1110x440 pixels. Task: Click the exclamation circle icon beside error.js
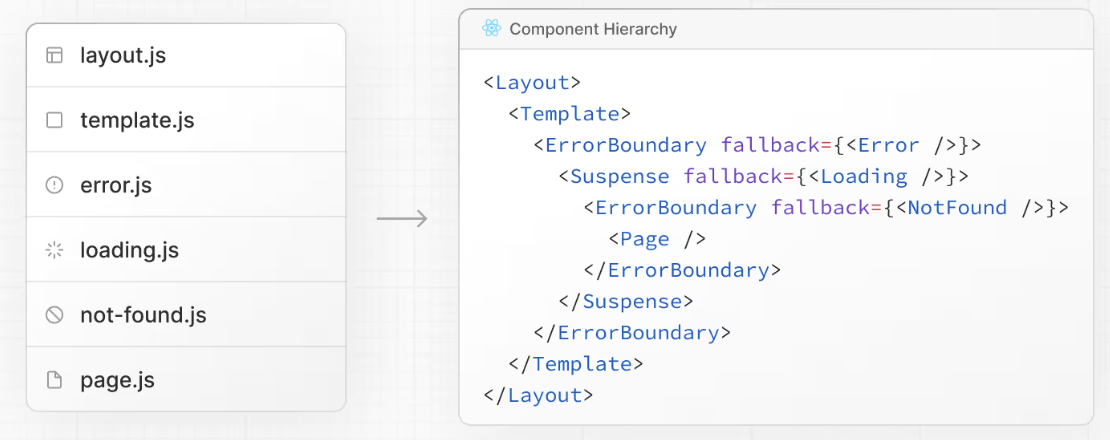(55, 186)
